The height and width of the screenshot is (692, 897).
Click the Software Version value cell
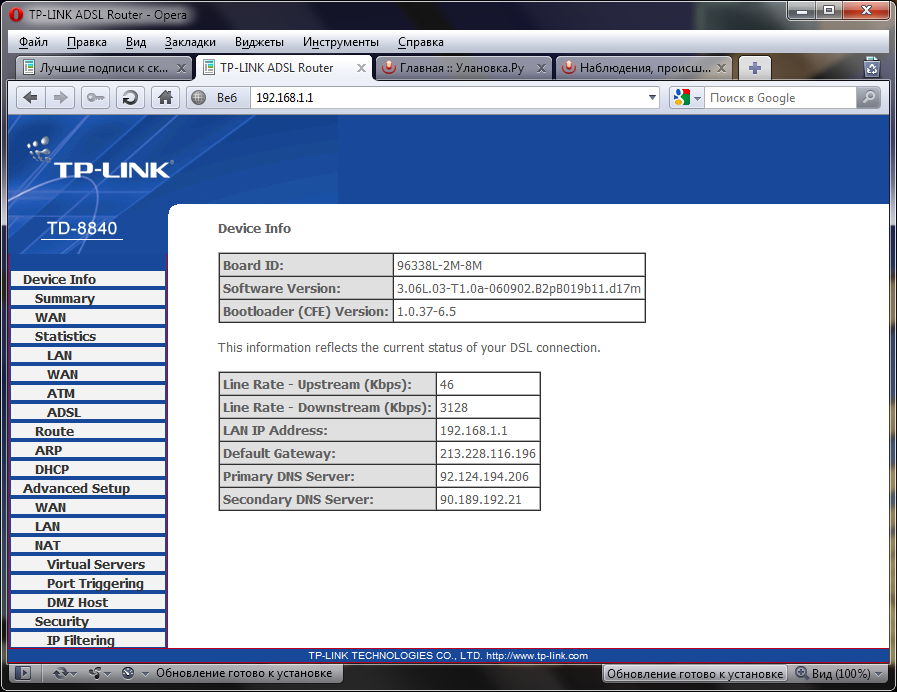point(519,288)
